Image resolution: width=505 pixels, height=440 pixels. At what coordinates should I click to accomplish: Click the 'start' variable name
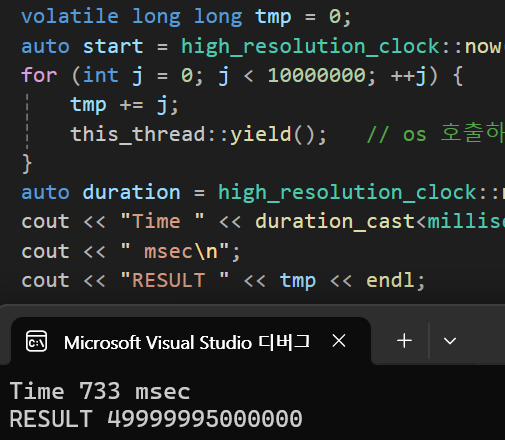click(x=113, y=46)
